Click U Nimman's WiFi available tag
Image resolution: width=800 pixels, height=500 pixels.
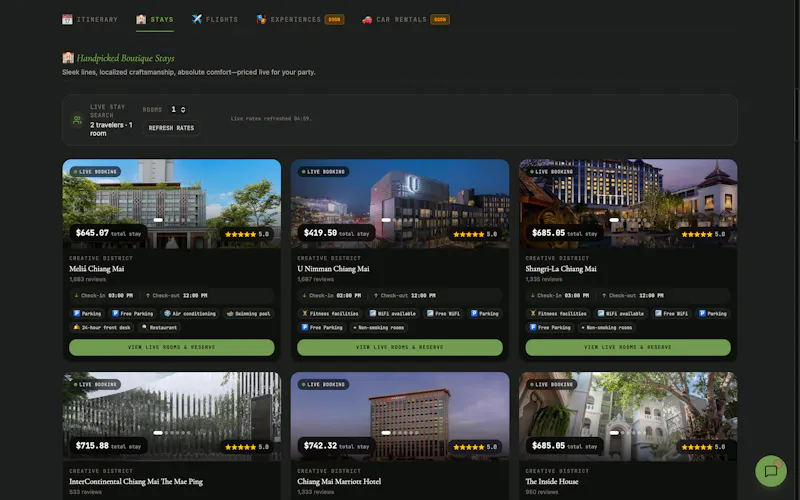click(x=392, y=314)
